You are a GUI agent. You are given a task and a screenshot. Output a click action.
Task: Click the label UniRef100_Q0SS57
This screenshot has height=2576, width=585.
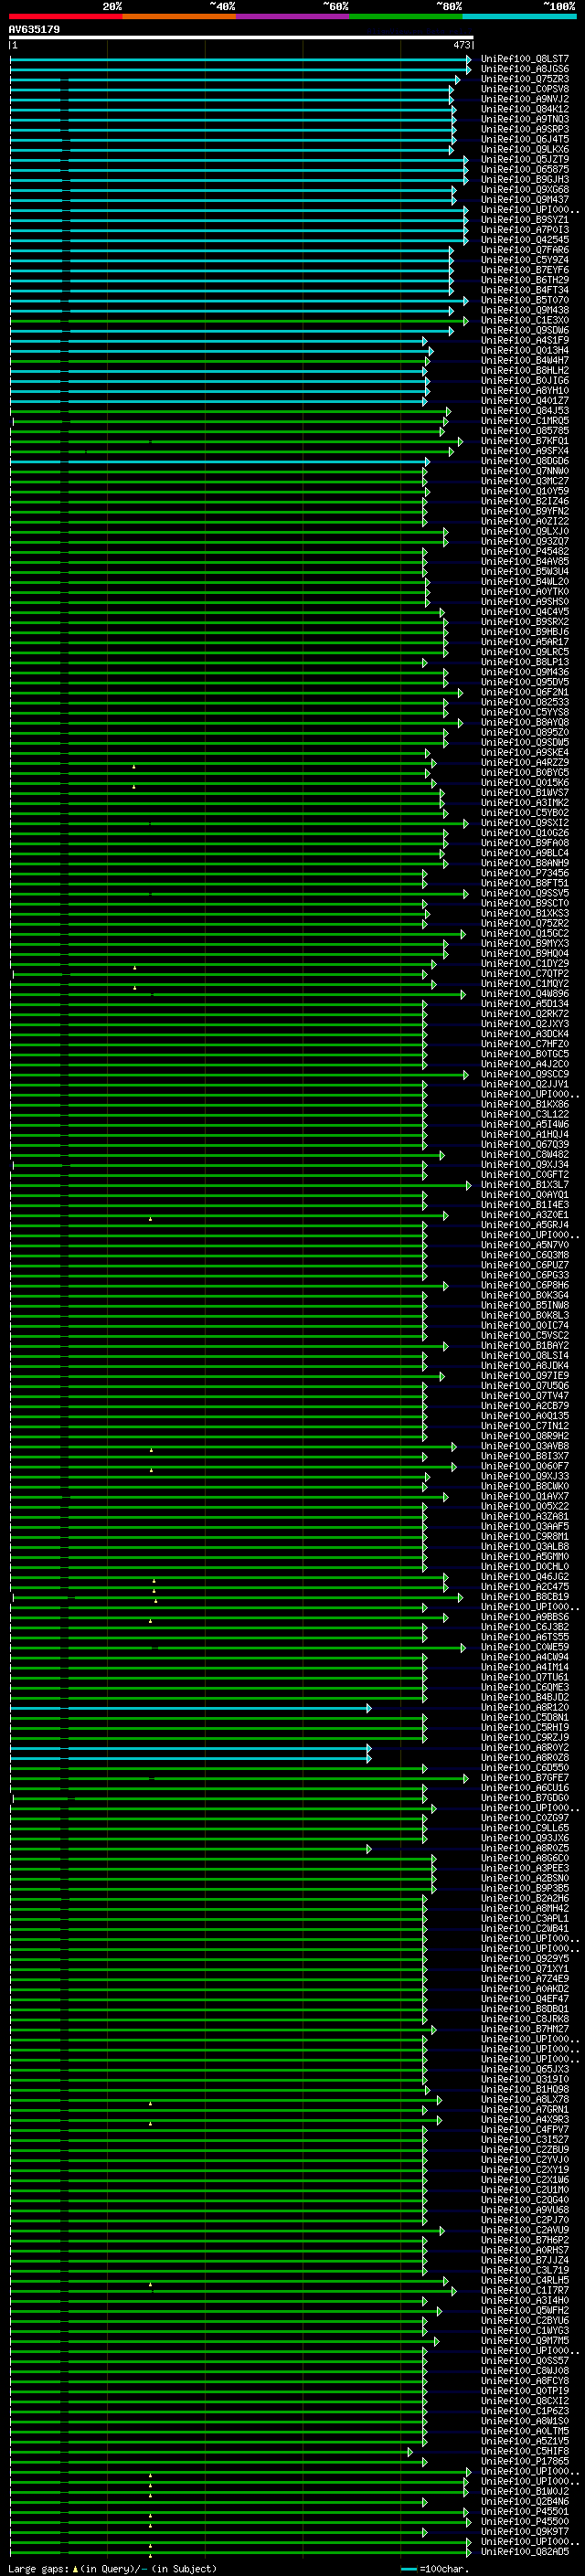(x=525, y=2360)
